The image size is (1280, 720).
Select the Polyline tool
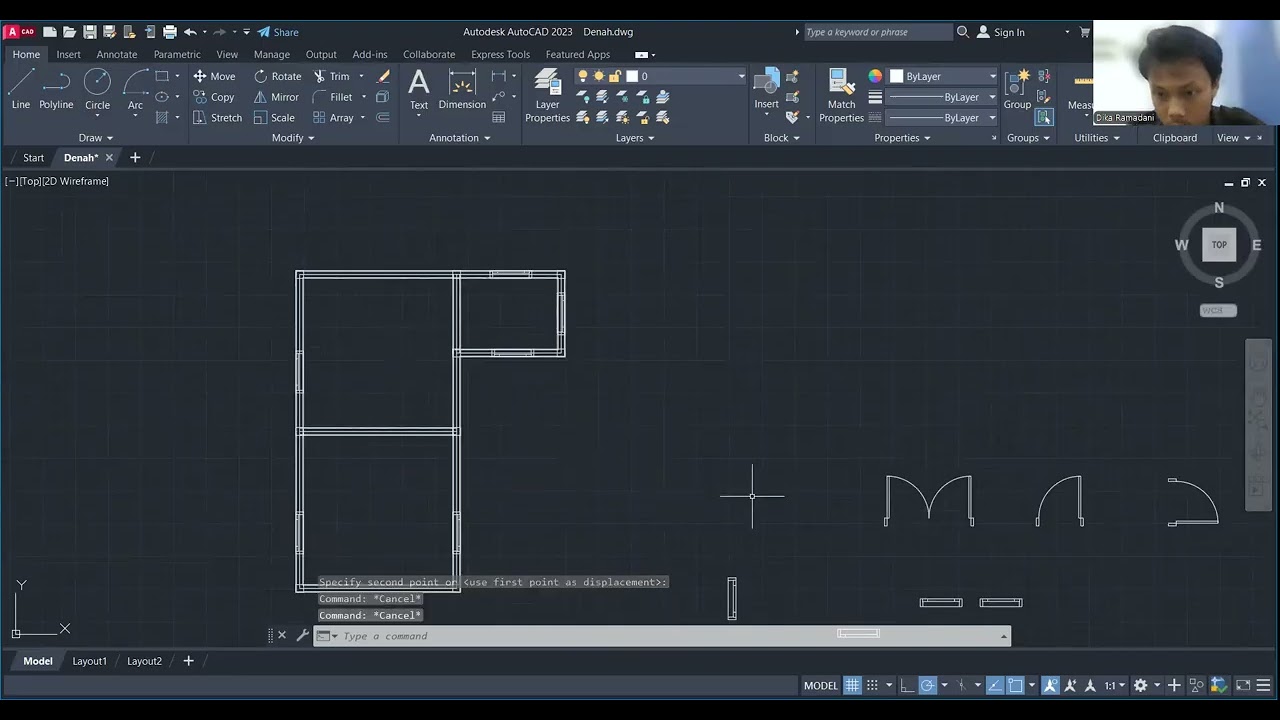pyautogui.click(x=56, y=89)
